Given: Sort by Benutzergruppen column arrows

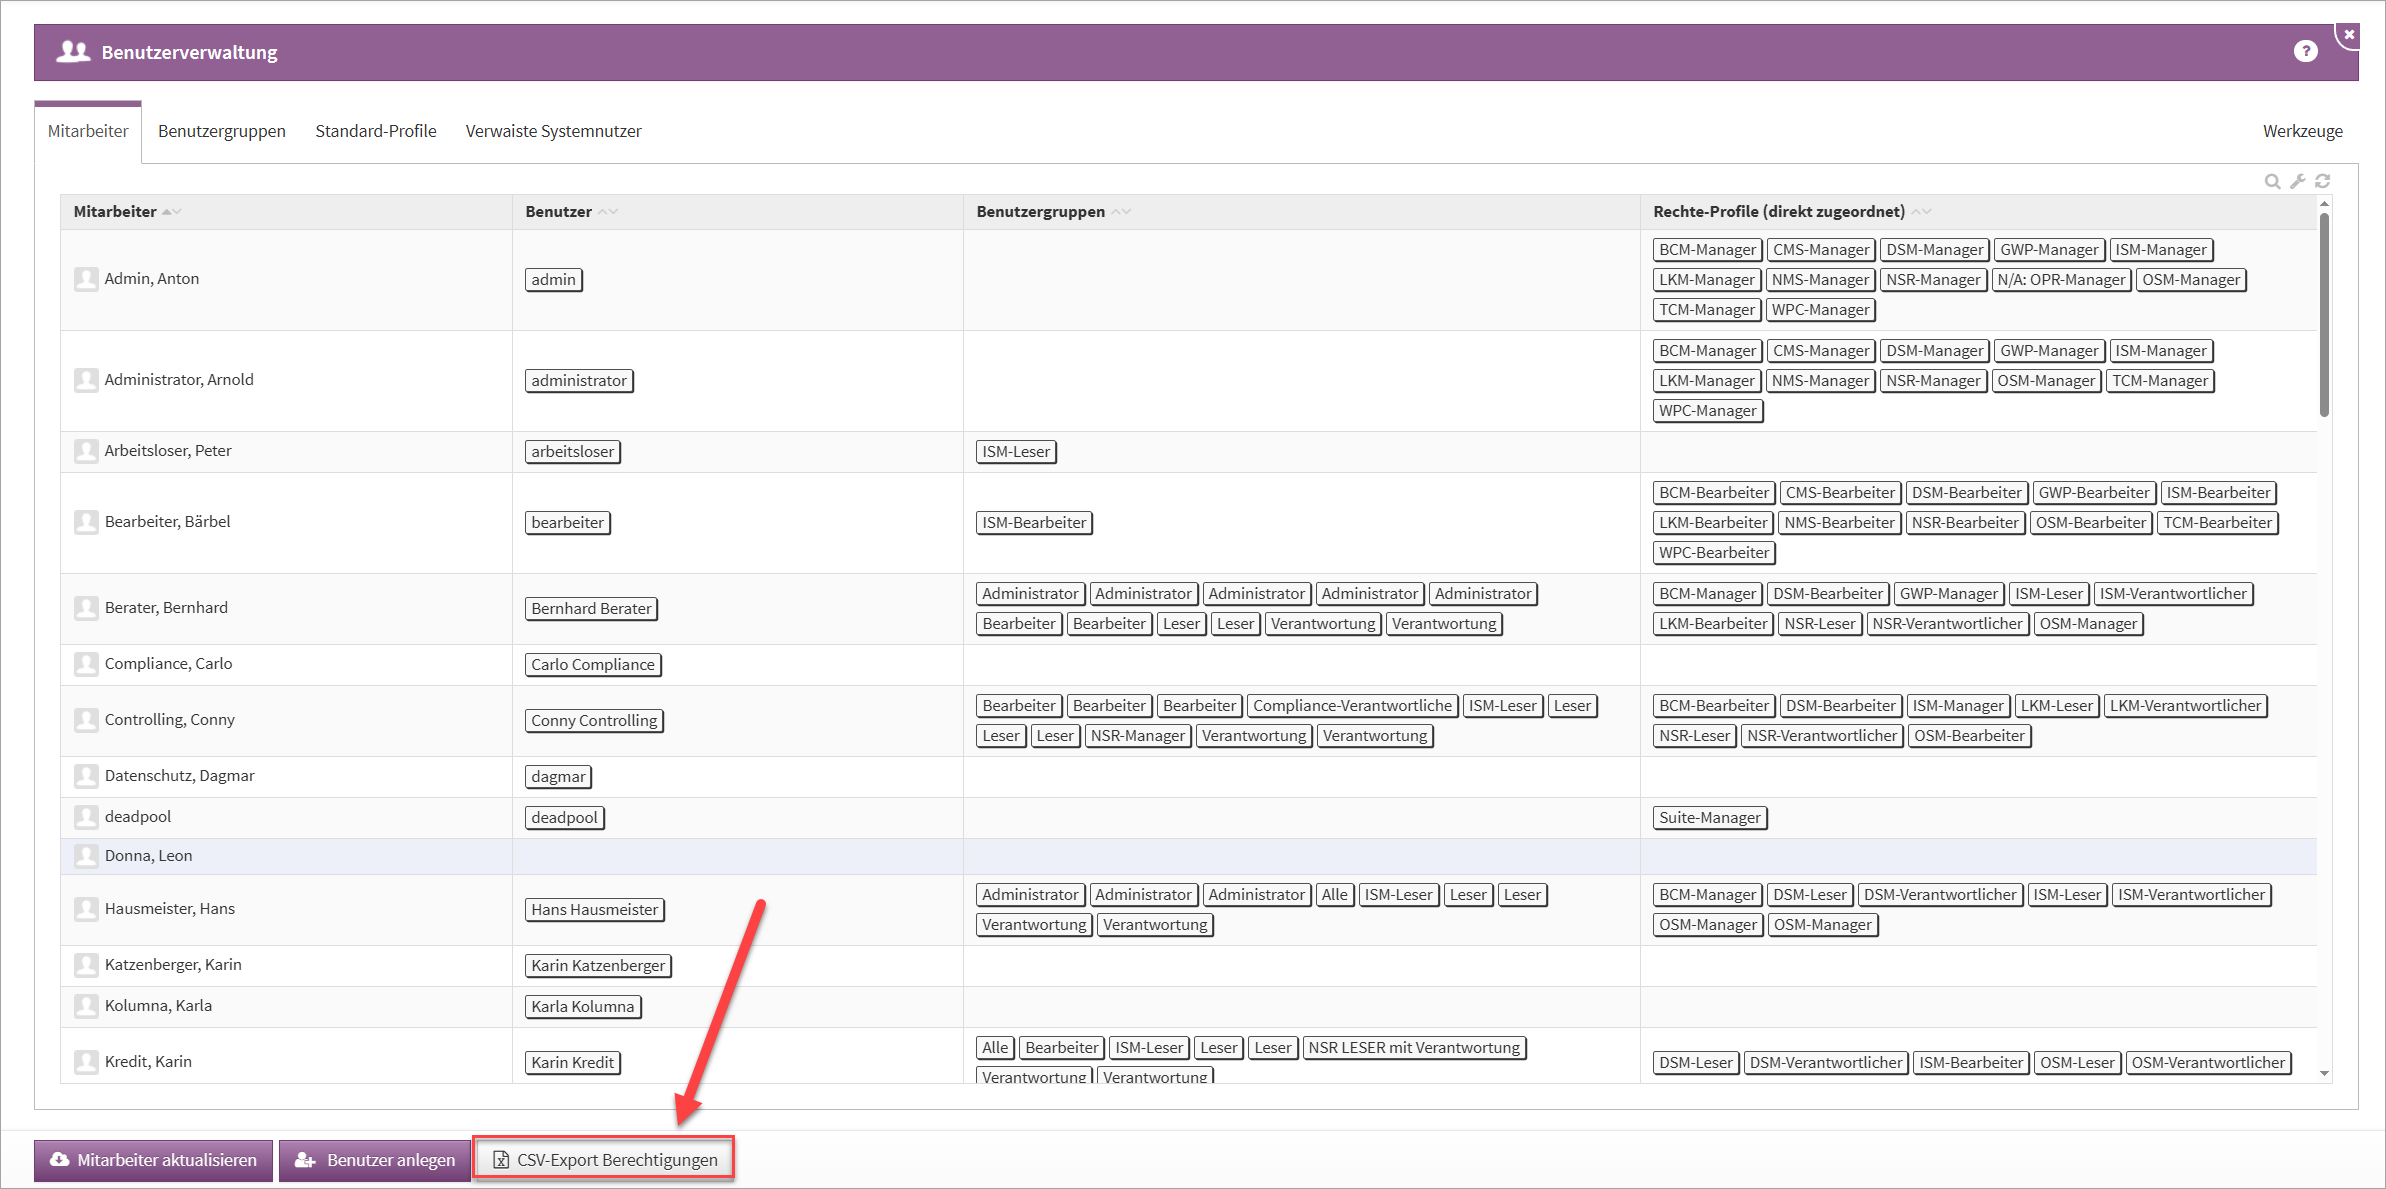Looking at the screenshot, I should click(x=1121, y=212).
